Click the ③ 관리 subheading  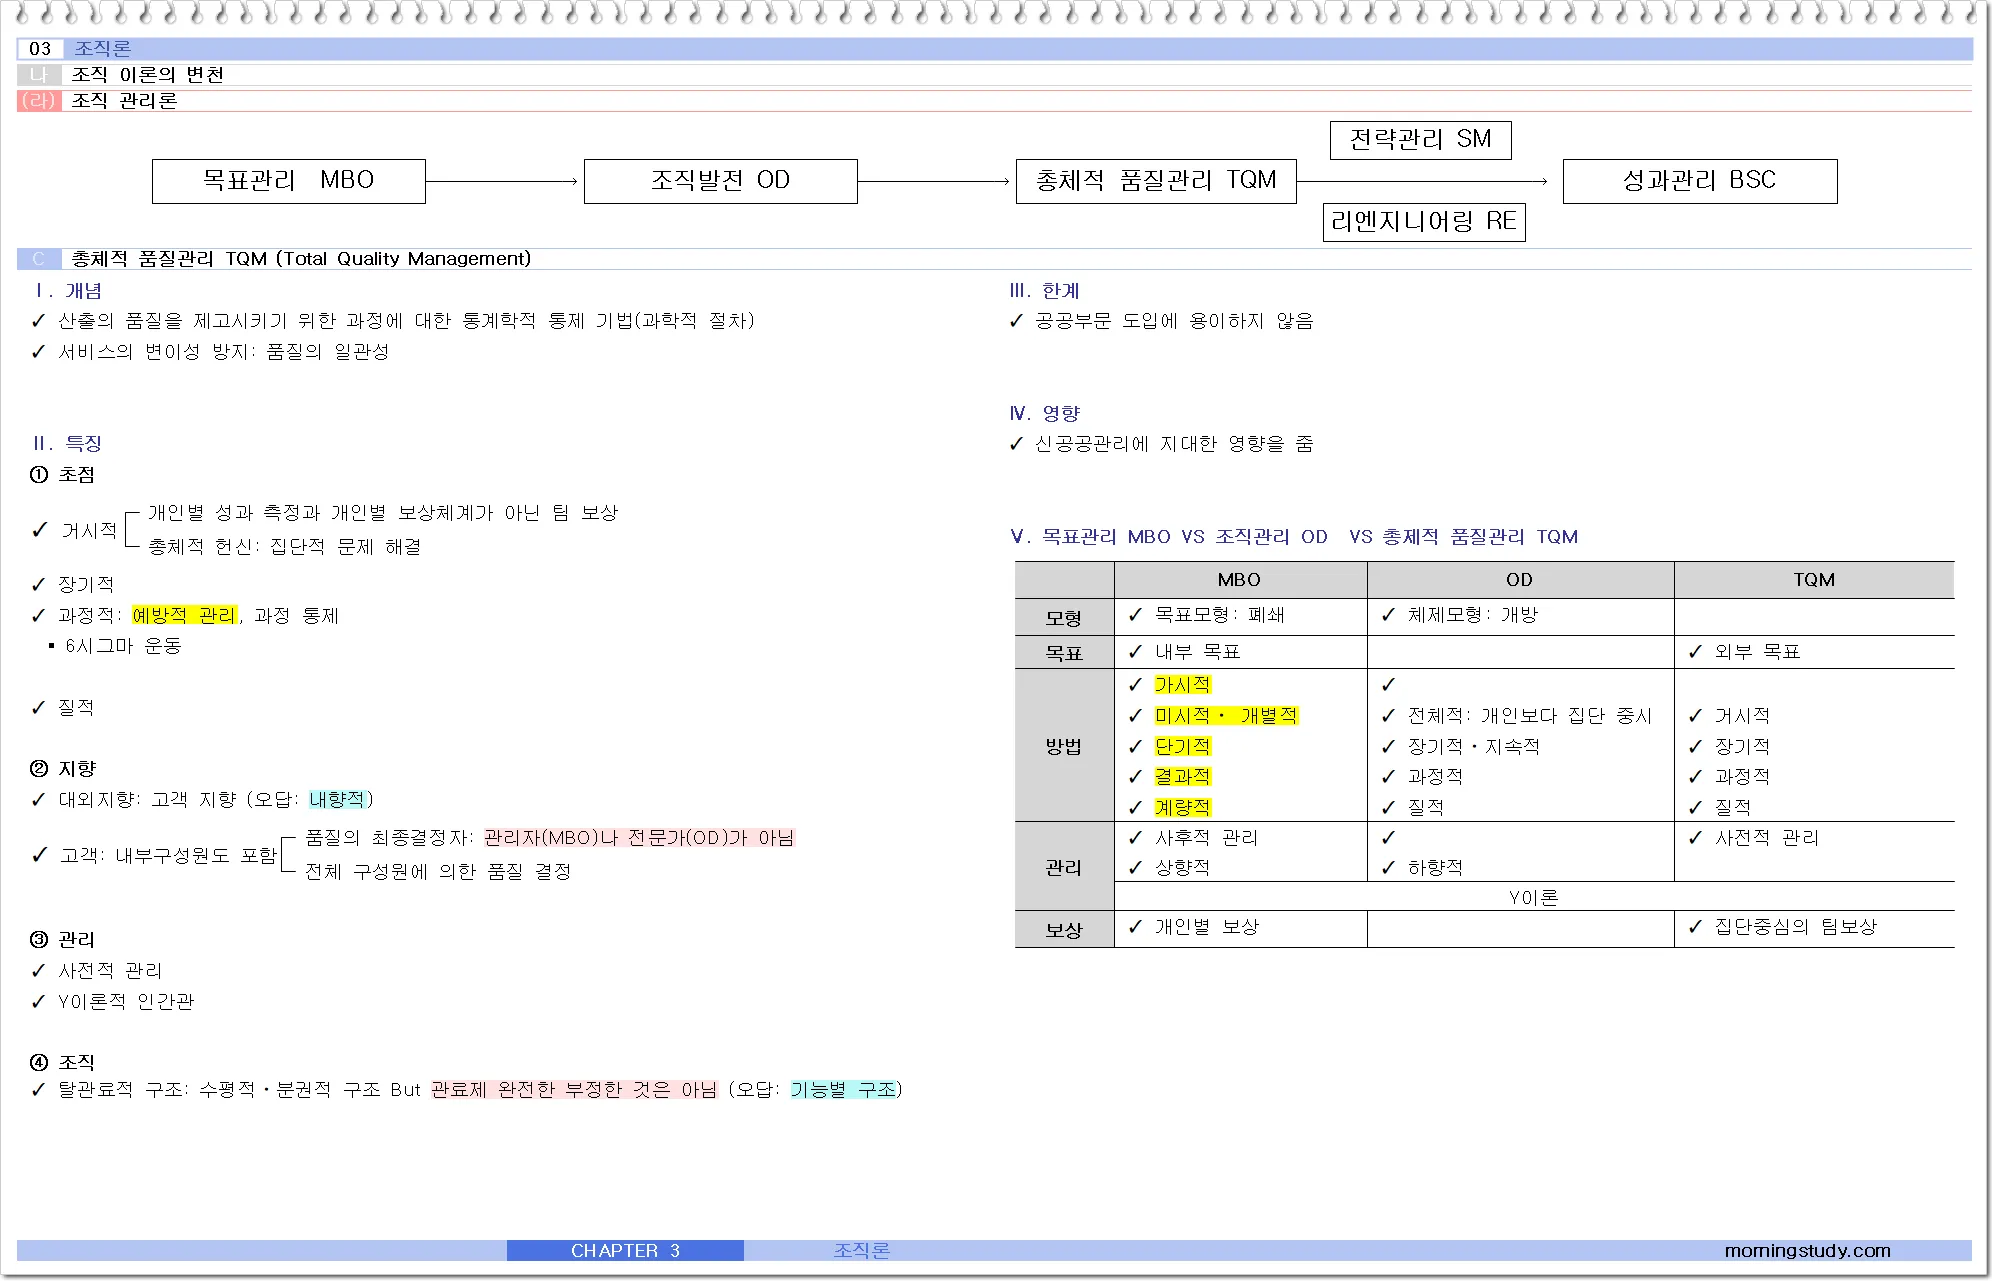coord(62,940)
